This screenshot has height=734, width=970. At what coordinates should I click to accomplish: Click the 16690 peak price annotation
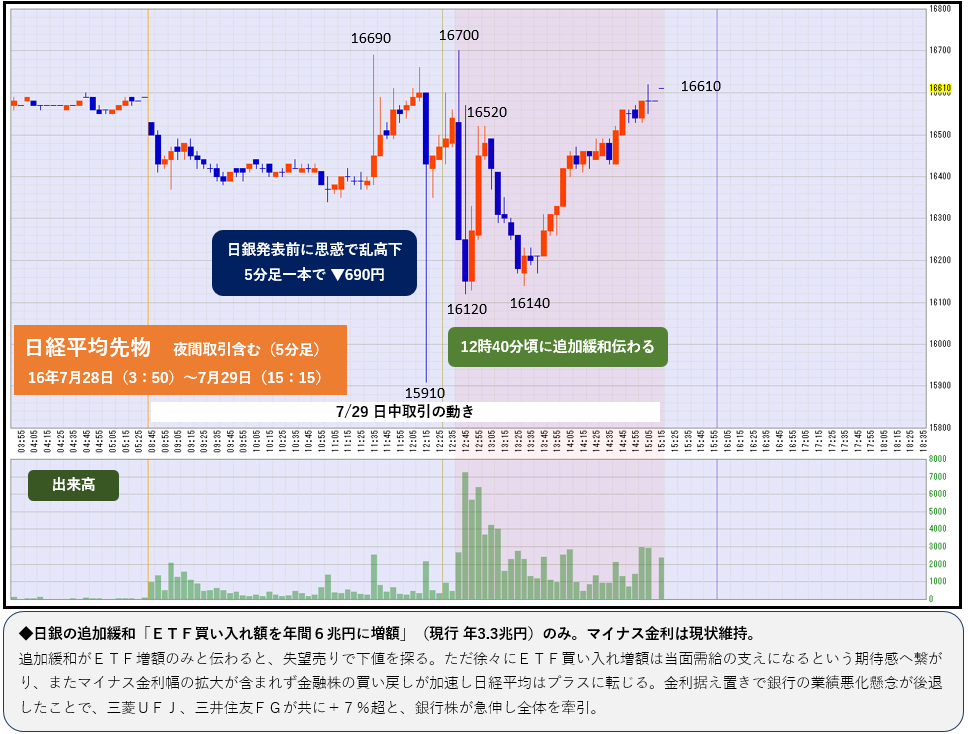pyautogui.click(x=370, y=38)
